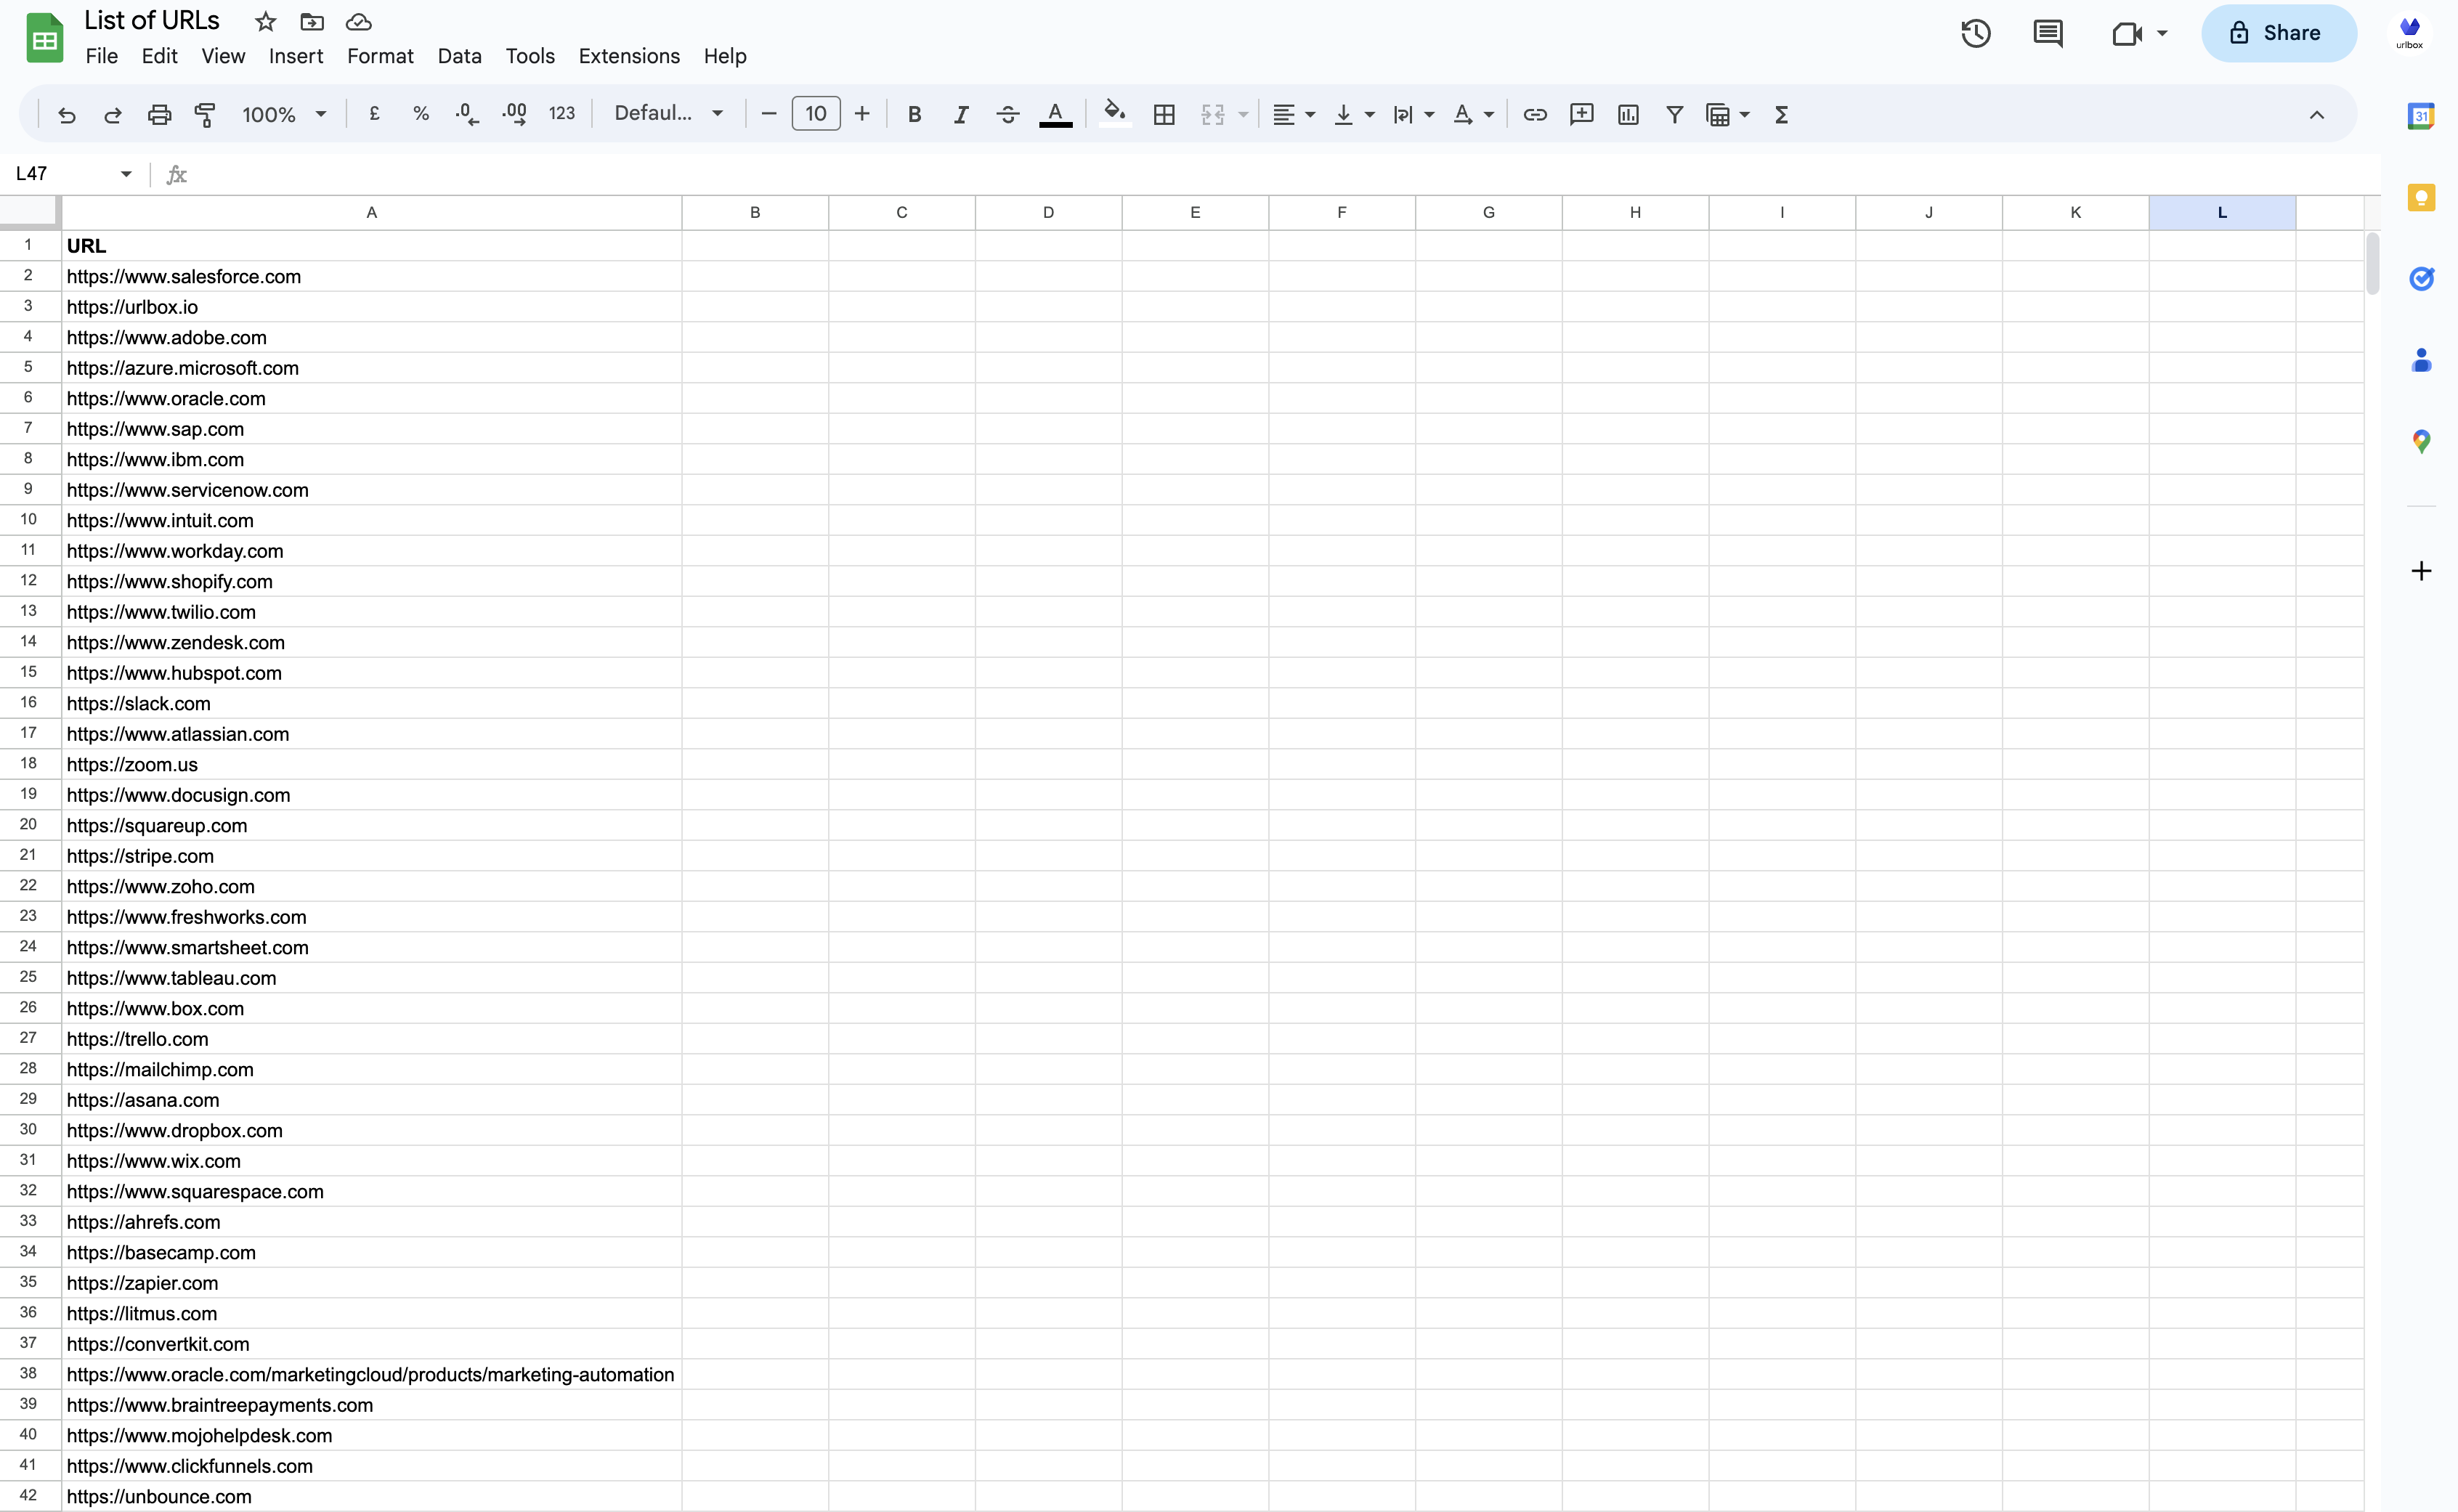Open the borders menu arrow
Viewport: 2458px width, 1512px height.
click(1163, 114)
